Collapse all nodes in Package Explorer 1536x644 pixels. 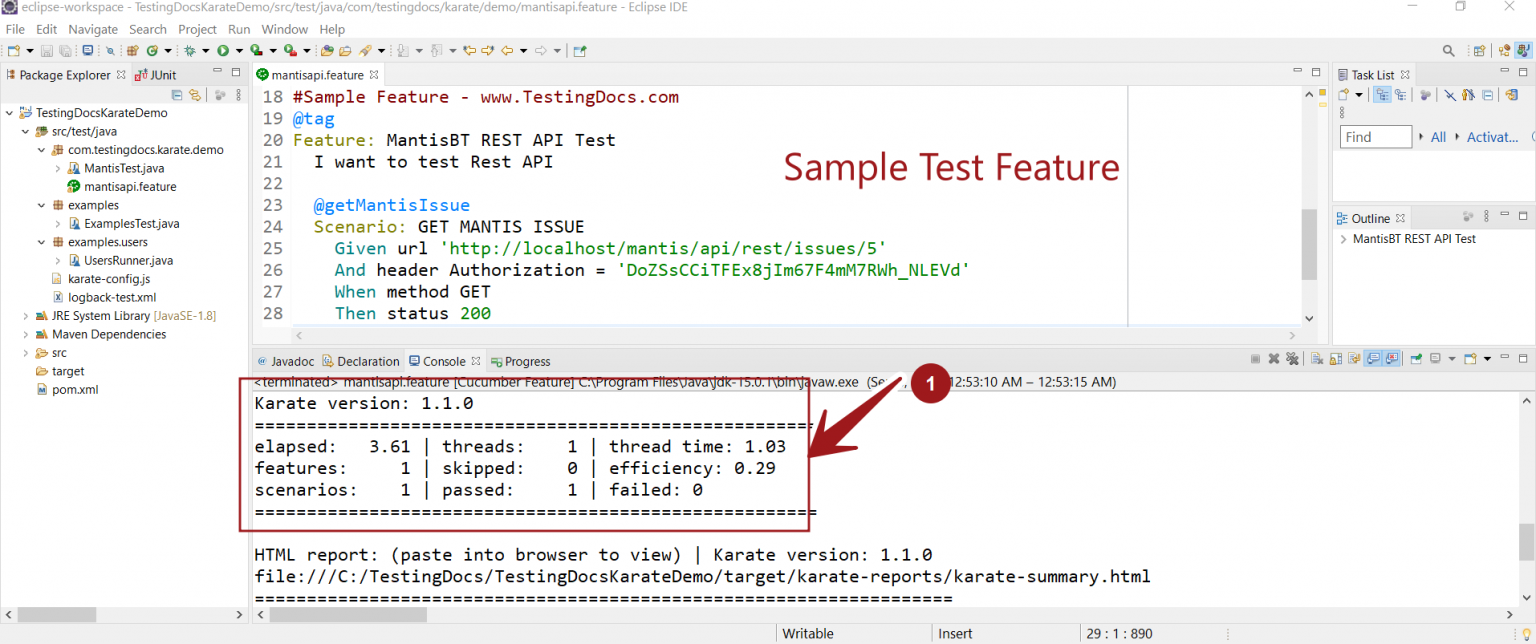[177, 94]
